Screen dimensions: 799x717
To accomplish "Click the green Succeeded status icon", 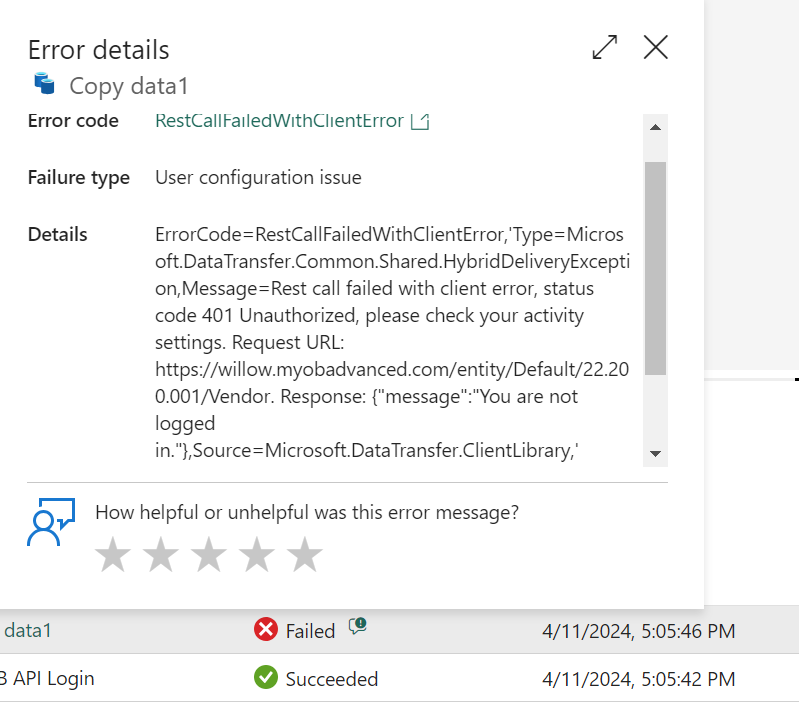I will coord(265,677).
